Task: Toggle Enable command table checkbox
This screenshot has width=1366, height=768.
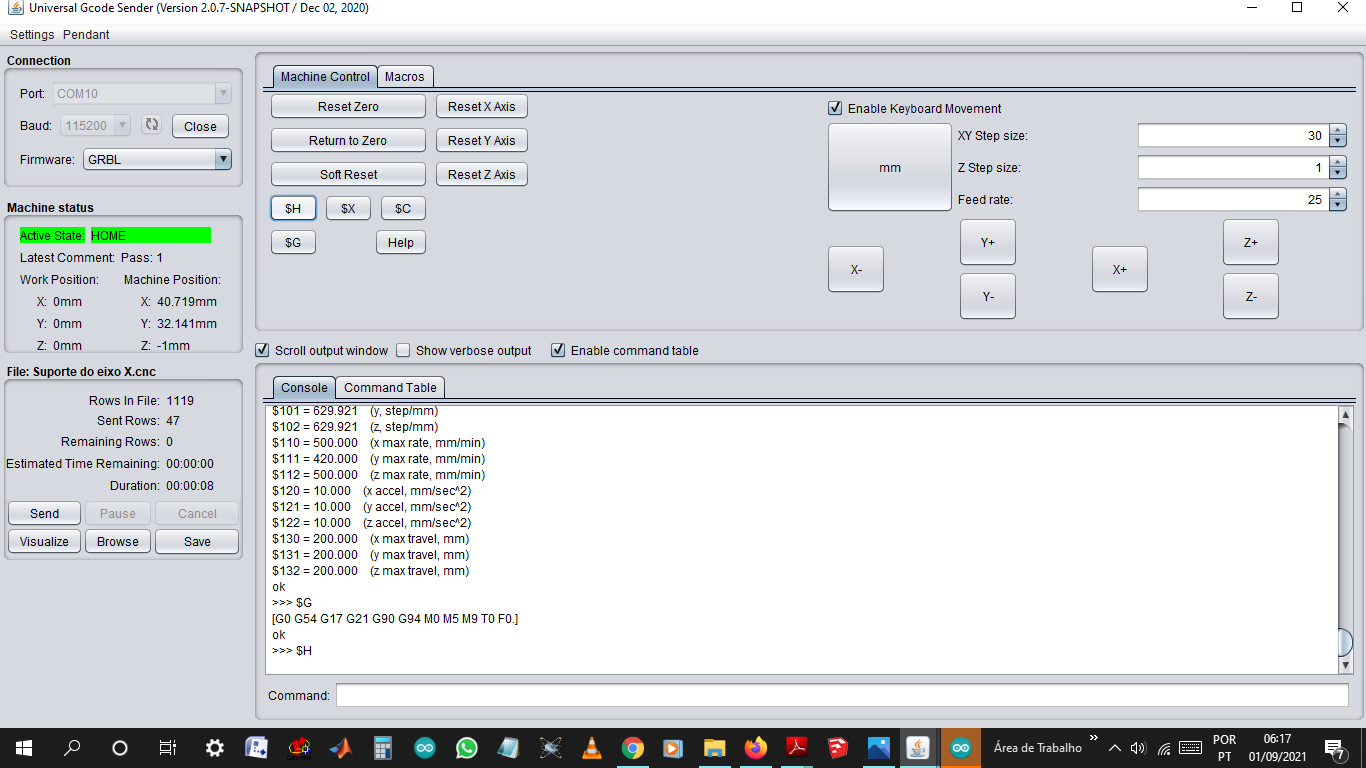Action: tap(558, 350)
